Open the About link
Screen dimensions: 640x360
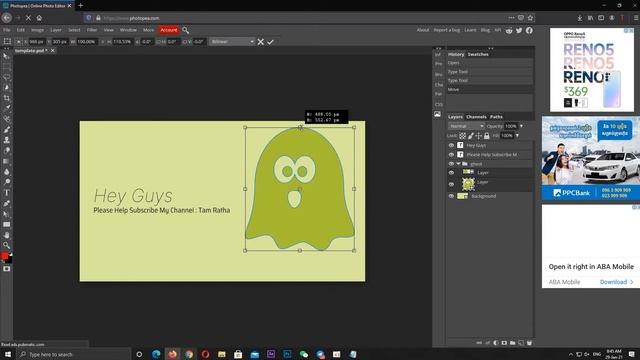[423, 30]
